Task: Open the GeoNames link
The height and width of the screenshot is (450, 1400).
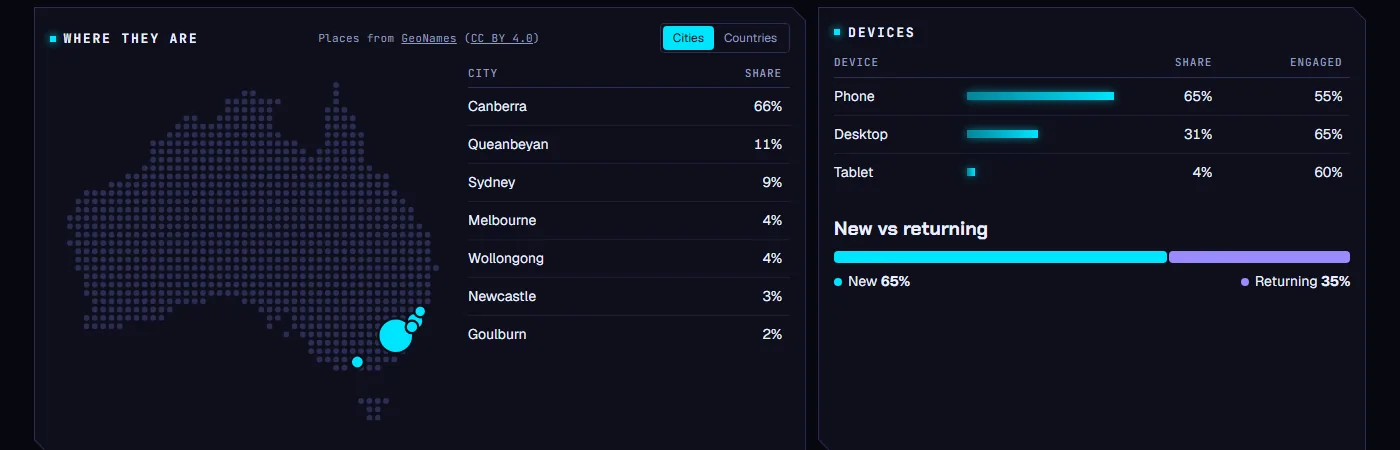Action: (429, 38)
